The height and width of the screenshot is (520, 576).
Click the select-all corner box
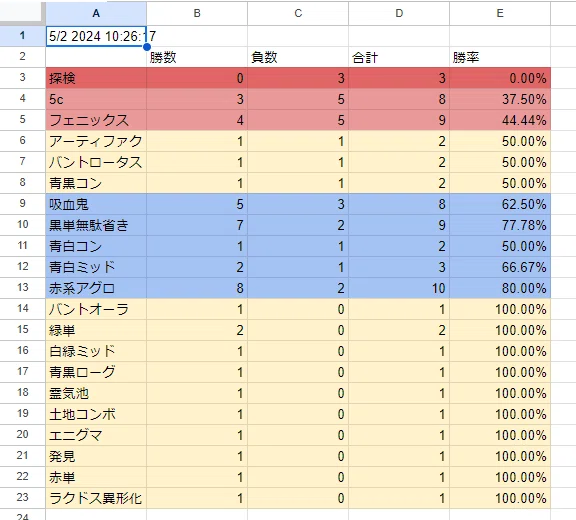22,13
